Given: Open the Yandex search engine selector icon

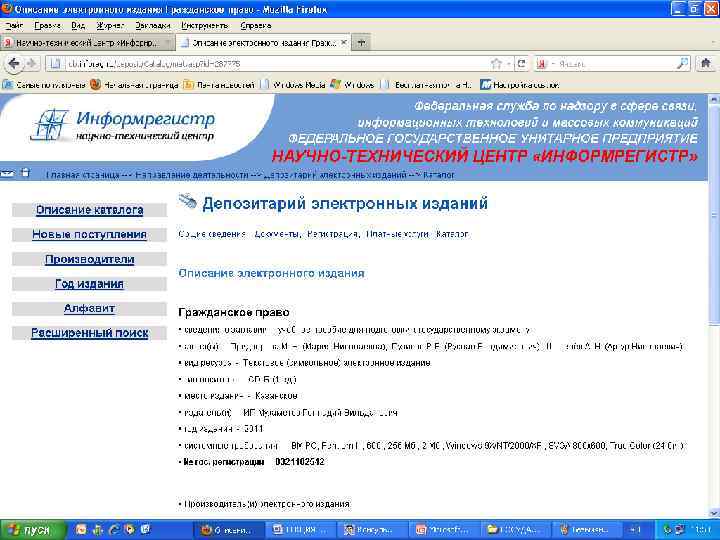Looking at the screenshot, I should click(x=542, y=64).
